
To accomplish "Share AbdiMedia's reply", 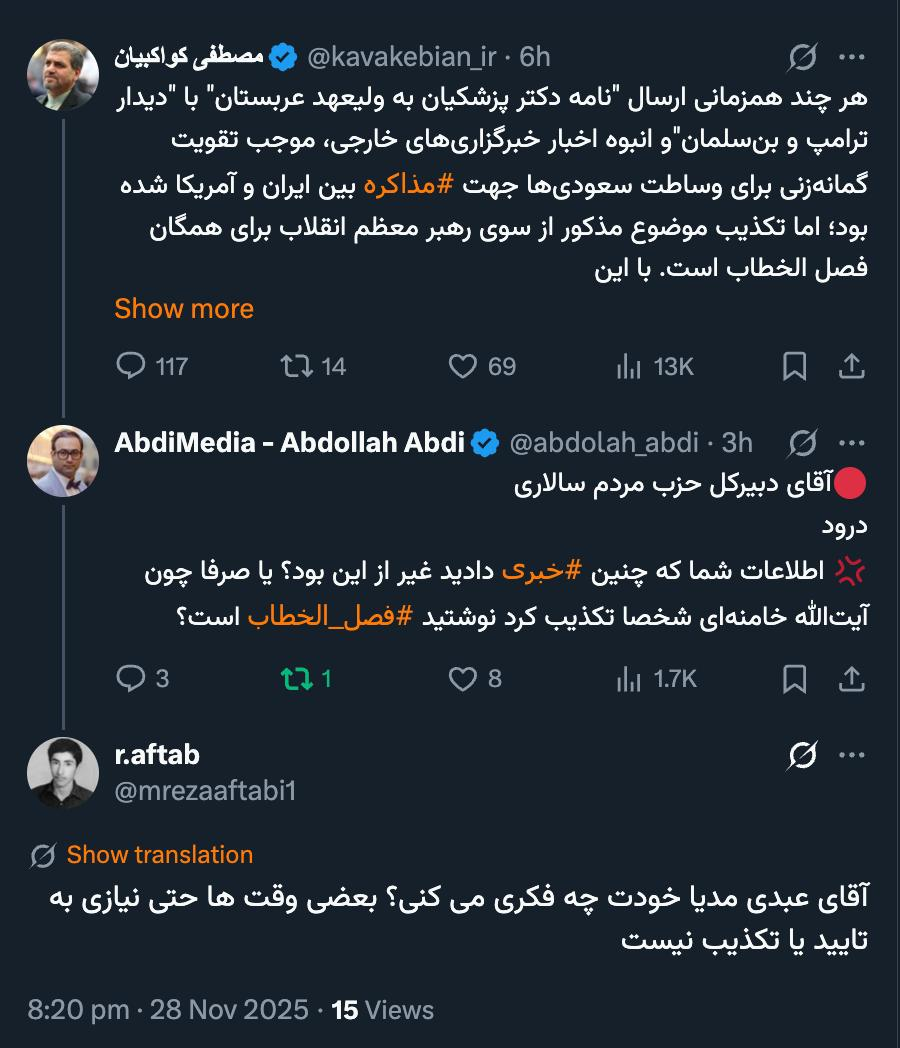I will [x=853, y=679].
